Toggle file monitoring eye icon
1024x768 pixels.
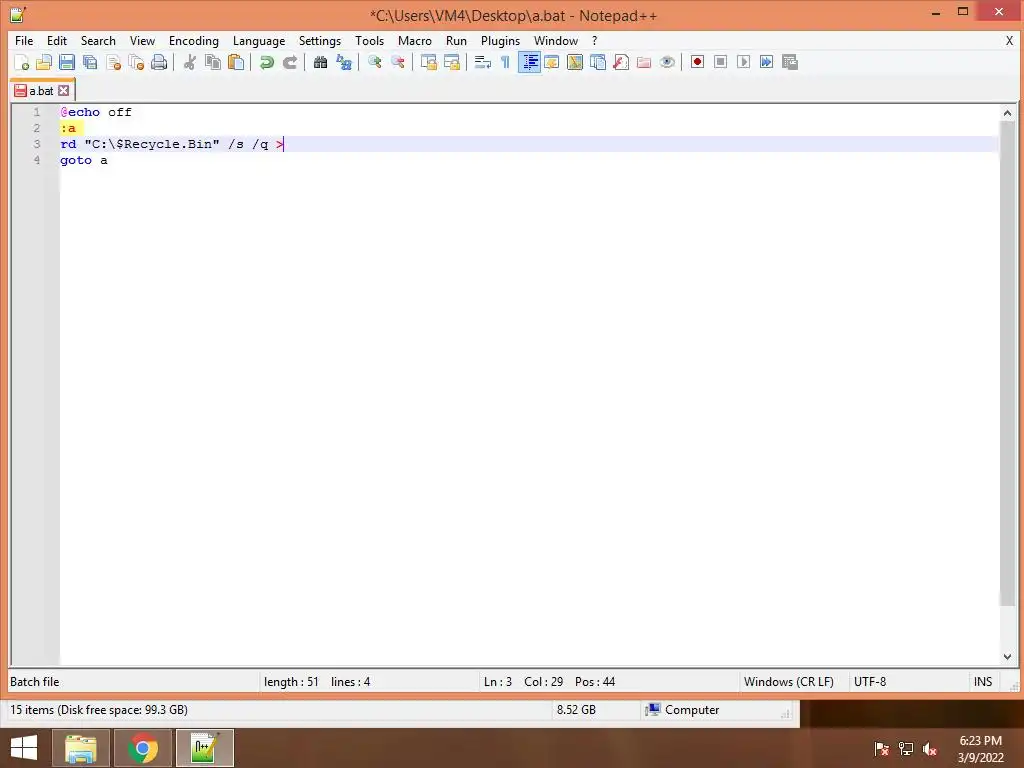pyautogui.click(x=667, y=62)
